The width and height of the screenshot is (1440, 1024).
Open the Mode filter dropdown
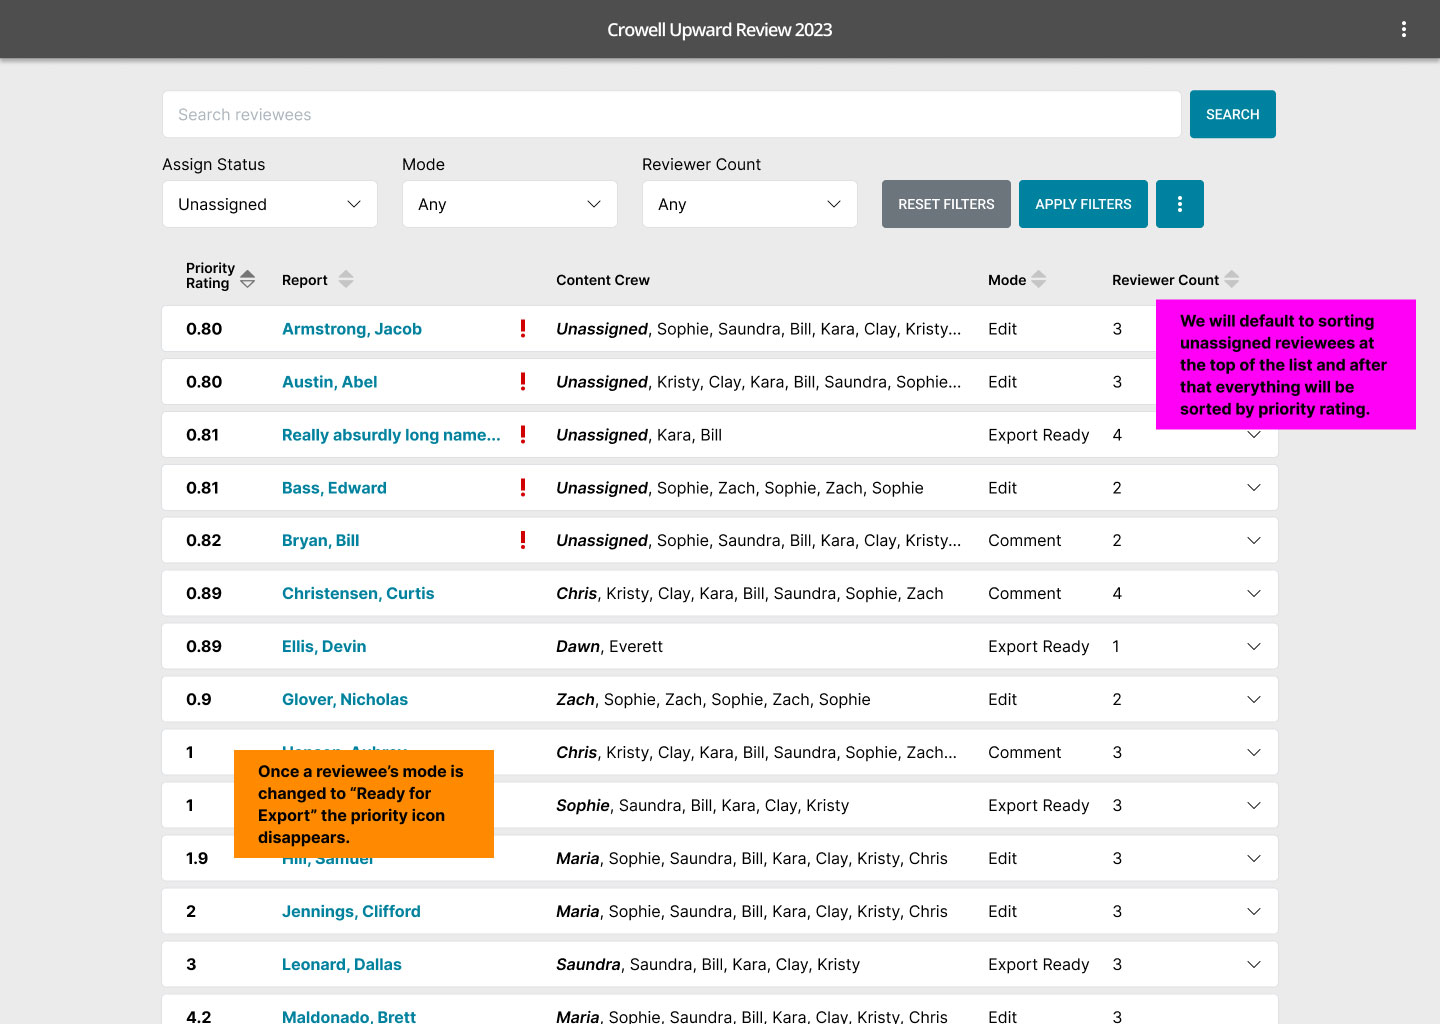[x=510, y=204]
